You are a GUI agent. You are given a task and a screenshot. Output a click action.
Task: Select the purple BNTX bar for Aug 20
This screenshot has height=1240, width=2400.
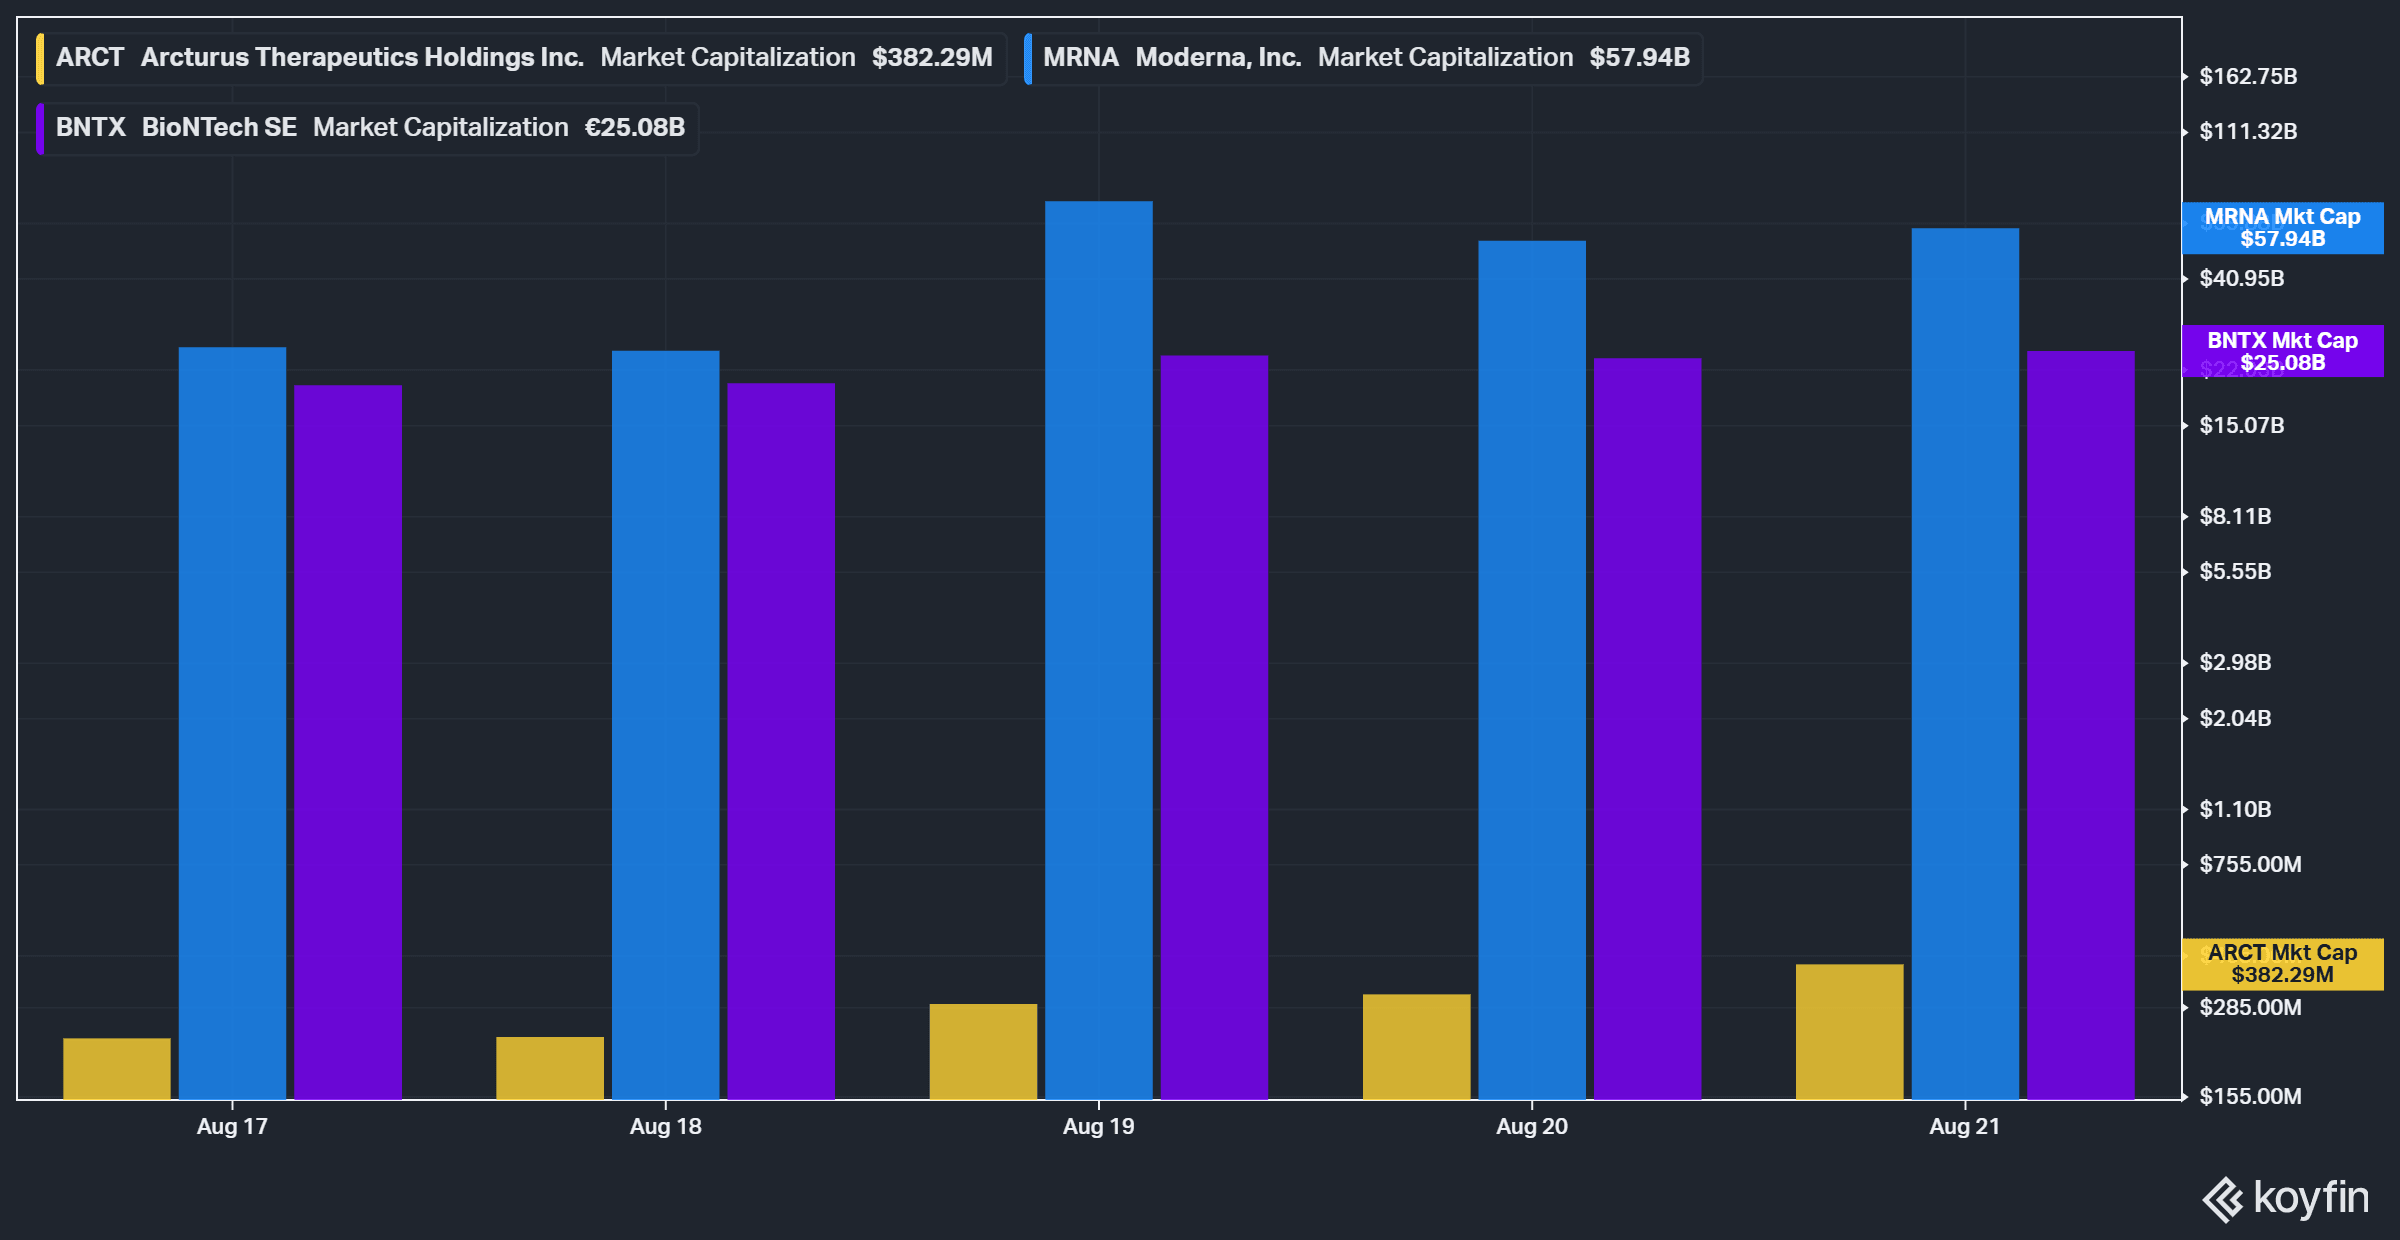(1648, 729)
